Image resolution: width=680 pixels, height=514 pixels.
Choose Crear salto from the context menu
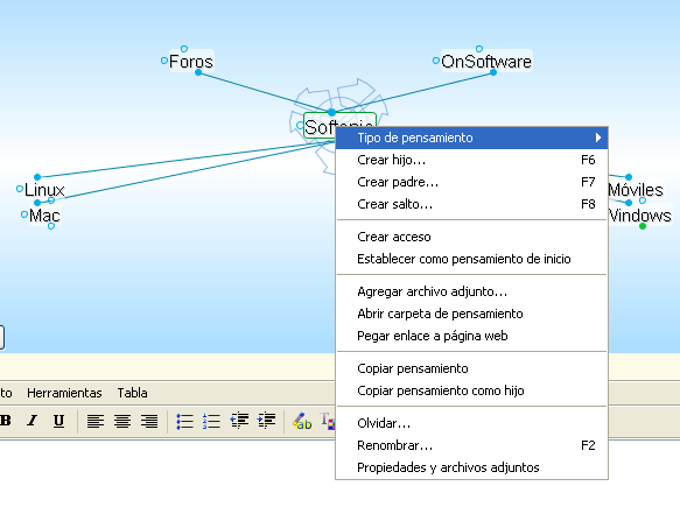pos(472,204)
